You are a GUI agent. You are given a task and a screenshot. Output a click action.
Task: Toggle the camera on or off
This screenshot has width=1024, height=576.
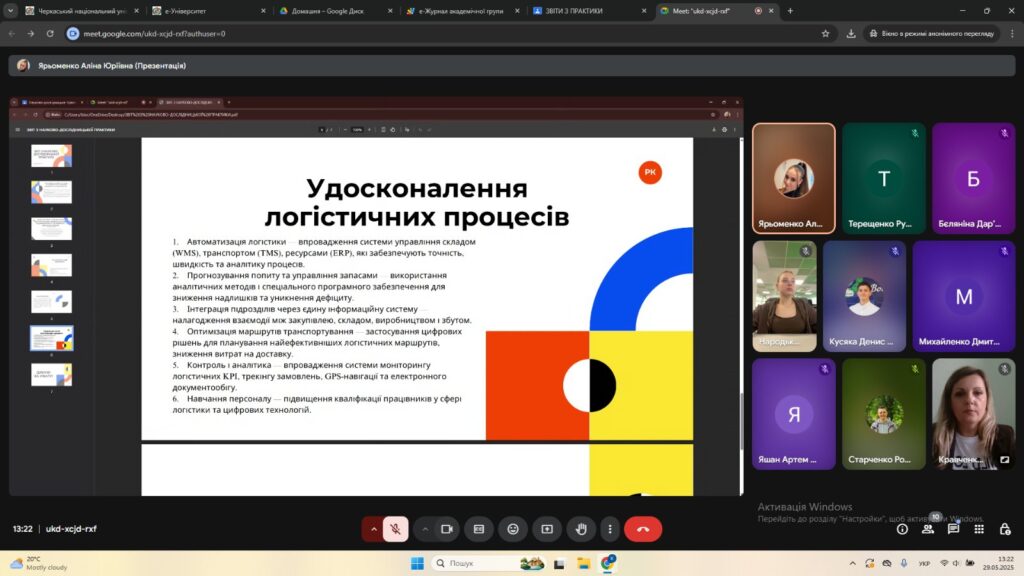point(447,529)
